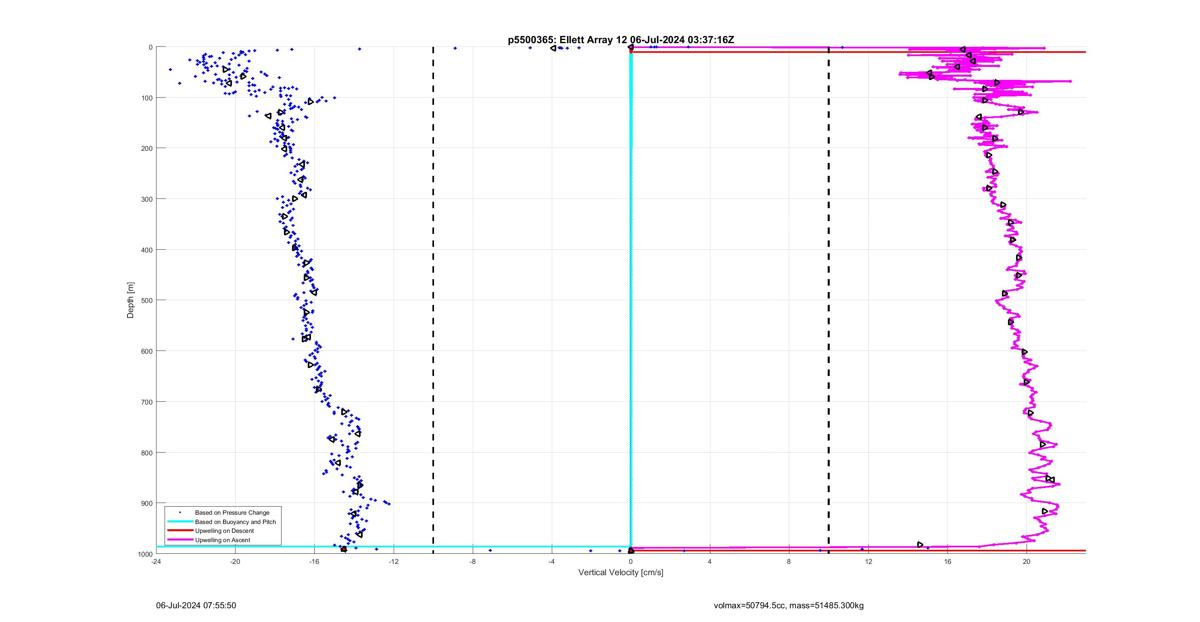The width and height of the screenshot is (1200, 622).
Task: Click the '-4' velocity tick label
Action: click(x=551, y=562)
